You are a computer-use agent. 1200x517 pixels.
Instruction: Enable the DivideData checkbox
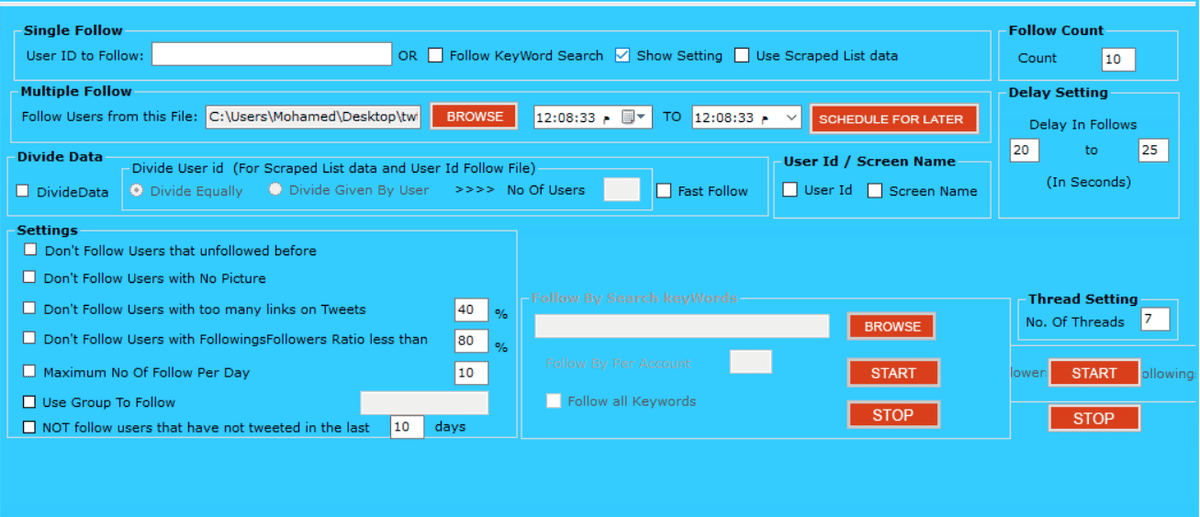pos(23,191)
